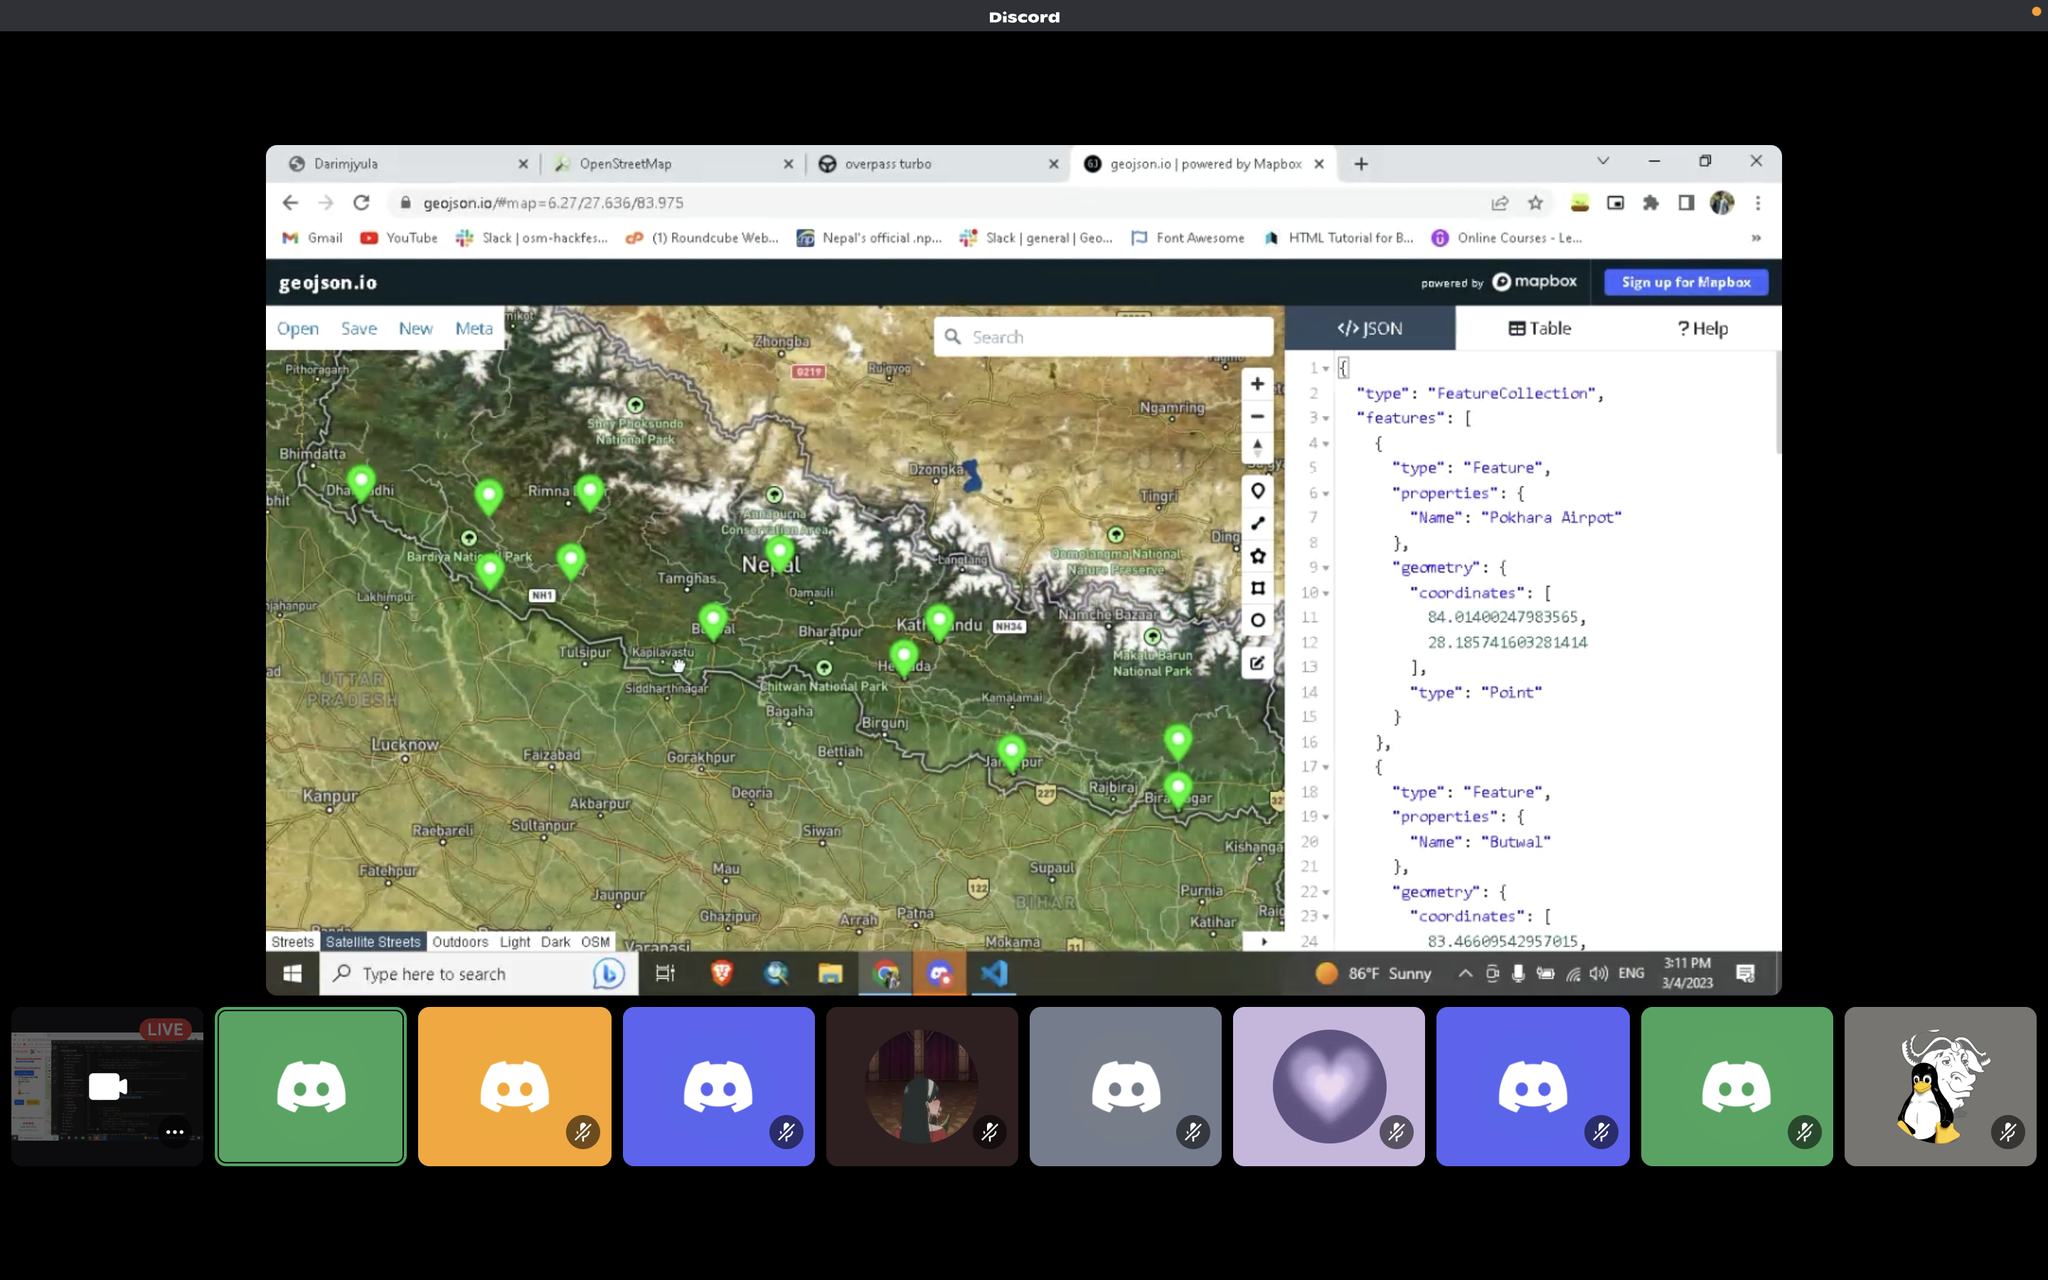Fold the coordinates array on line 10
This screenshot has height=1280, width=2048.
pyautogui.click(x=1326, y=593)
